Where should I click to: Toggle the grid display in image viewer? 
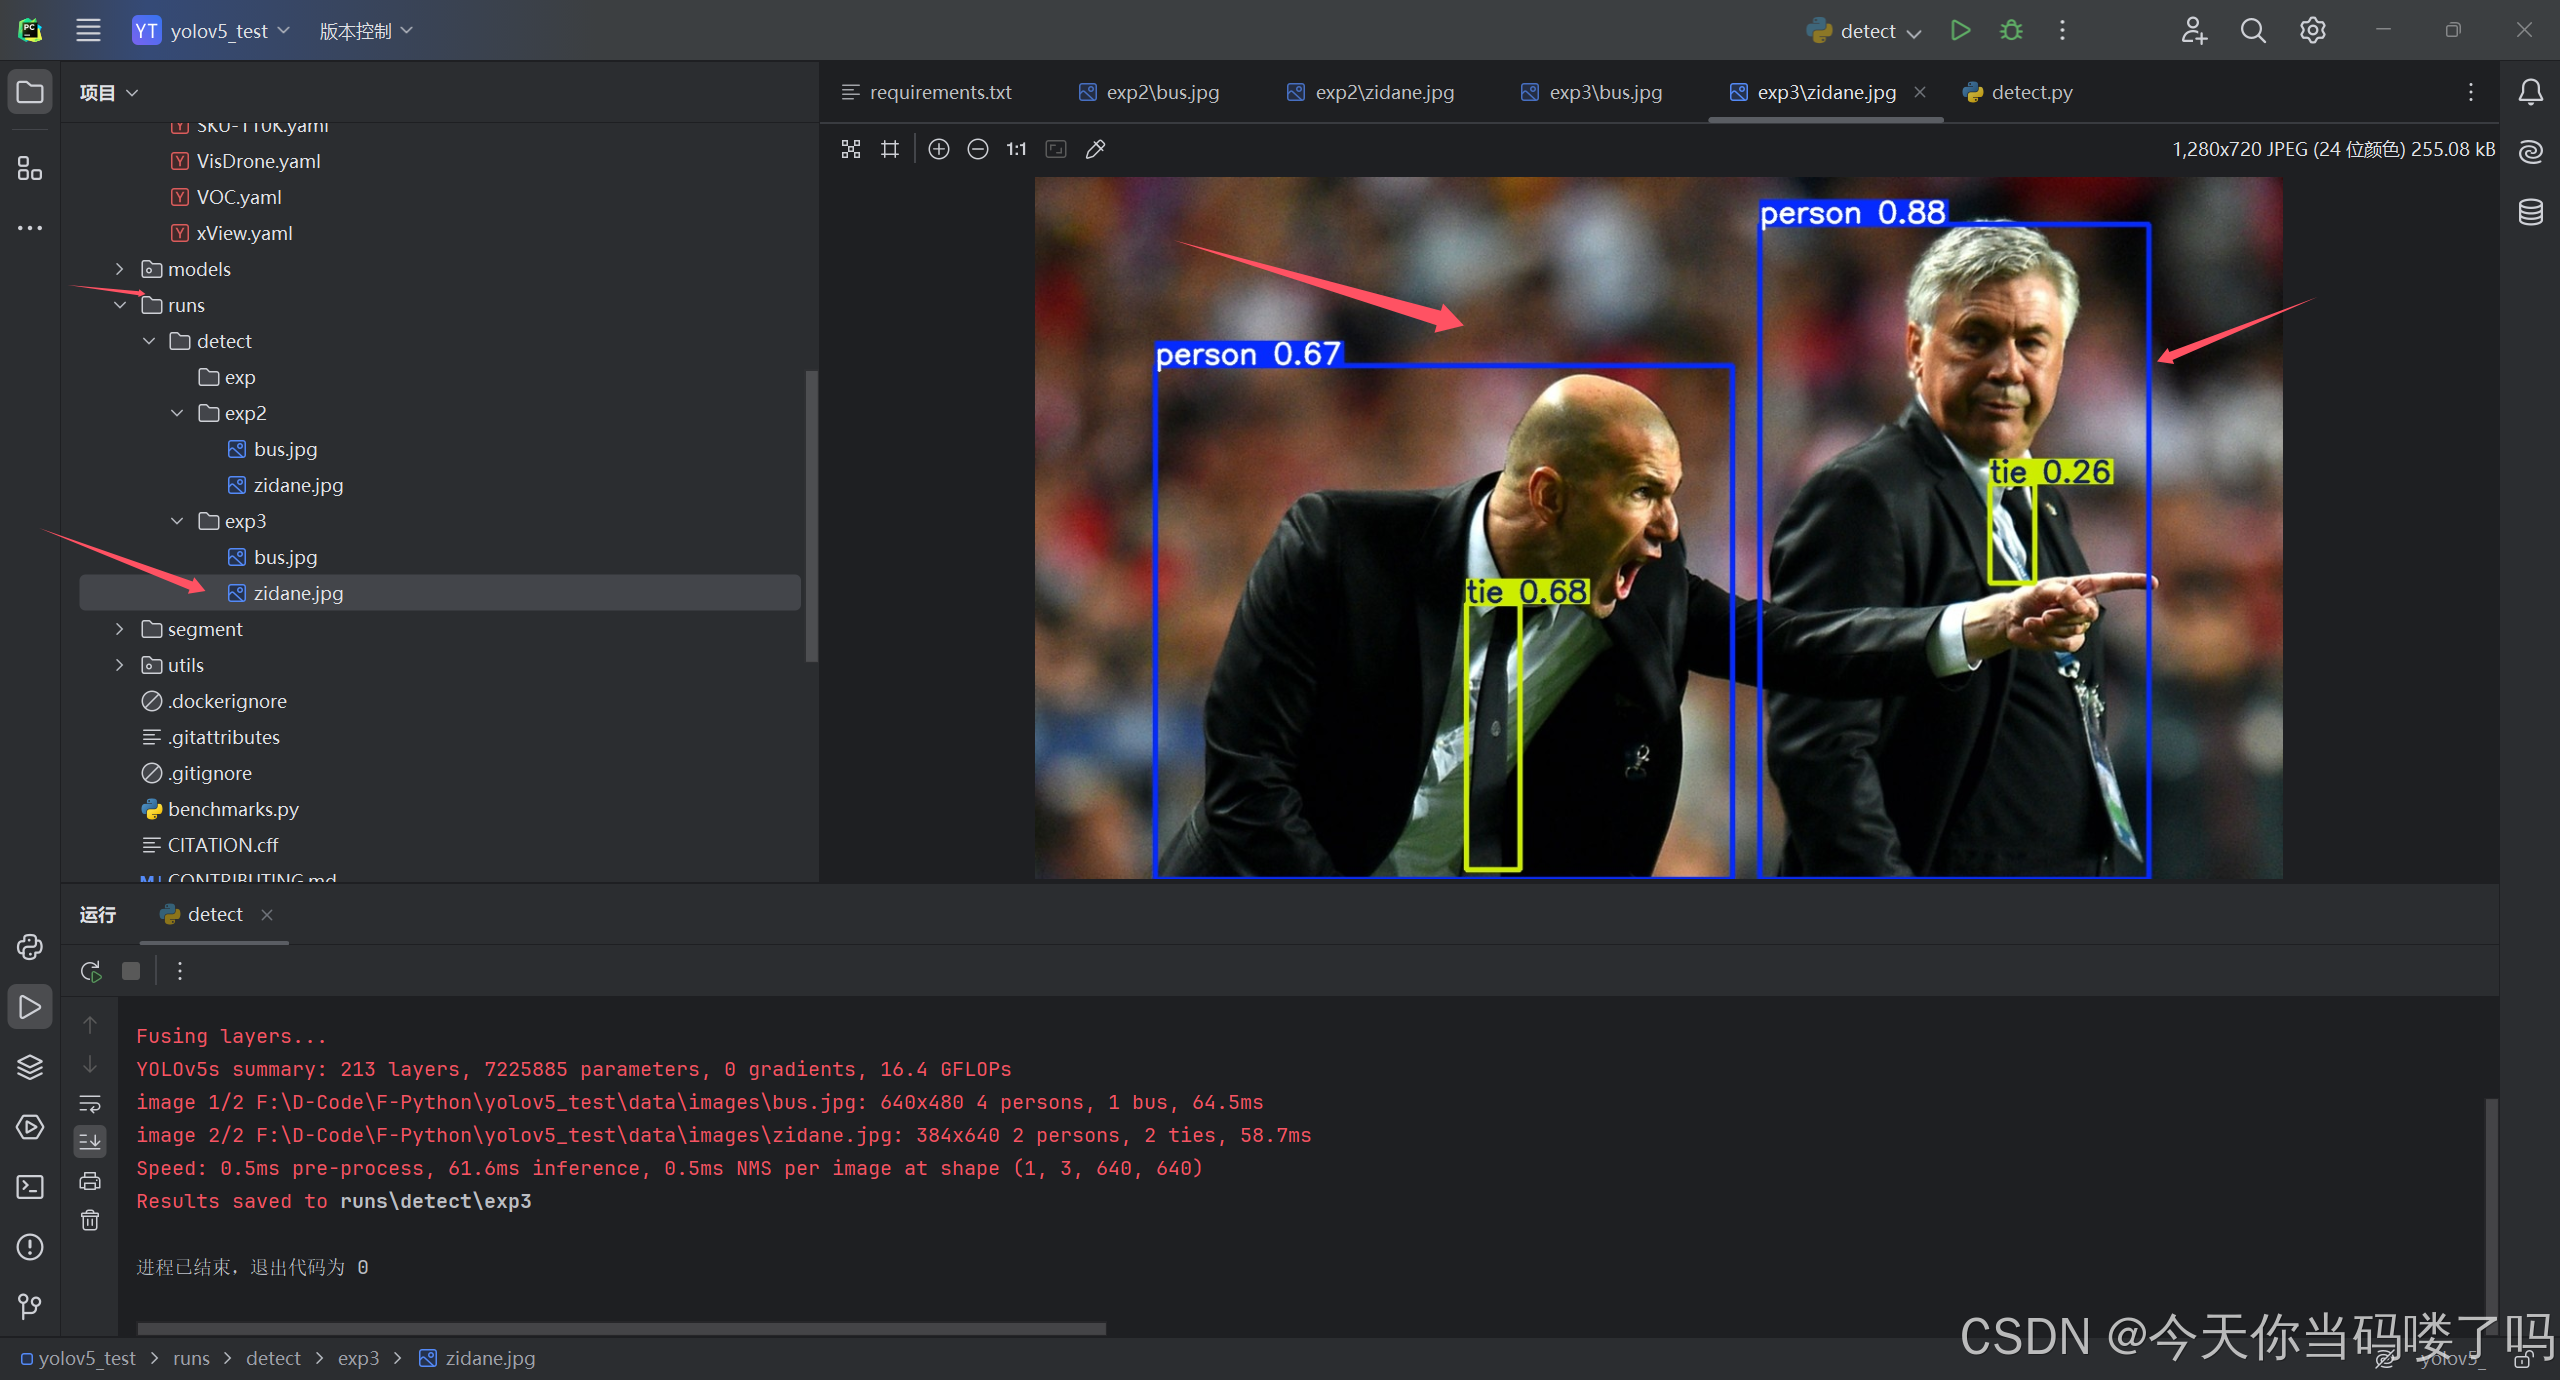(x=889, y=149)
